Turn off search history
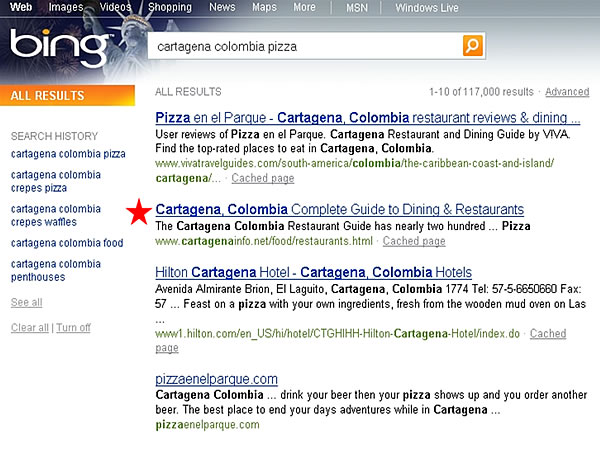 tap(73, 328)
